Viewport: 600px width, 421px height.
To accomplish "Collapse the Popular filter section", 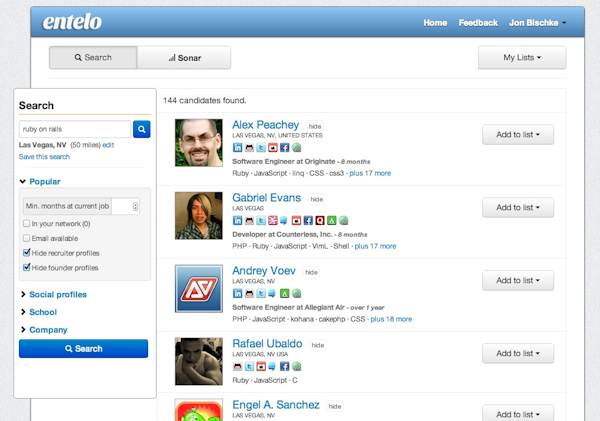I will click(40, 181).
